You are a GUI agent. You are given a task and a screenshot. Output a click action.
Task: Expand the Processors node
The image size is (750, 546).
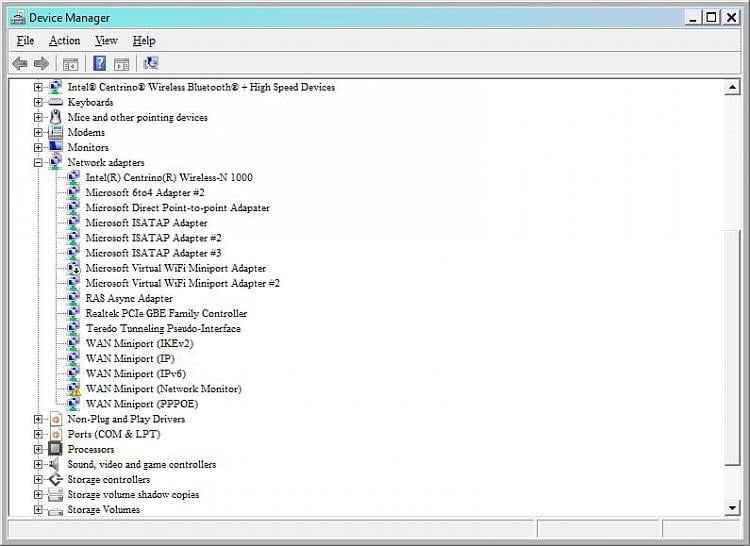coord(38,449)
